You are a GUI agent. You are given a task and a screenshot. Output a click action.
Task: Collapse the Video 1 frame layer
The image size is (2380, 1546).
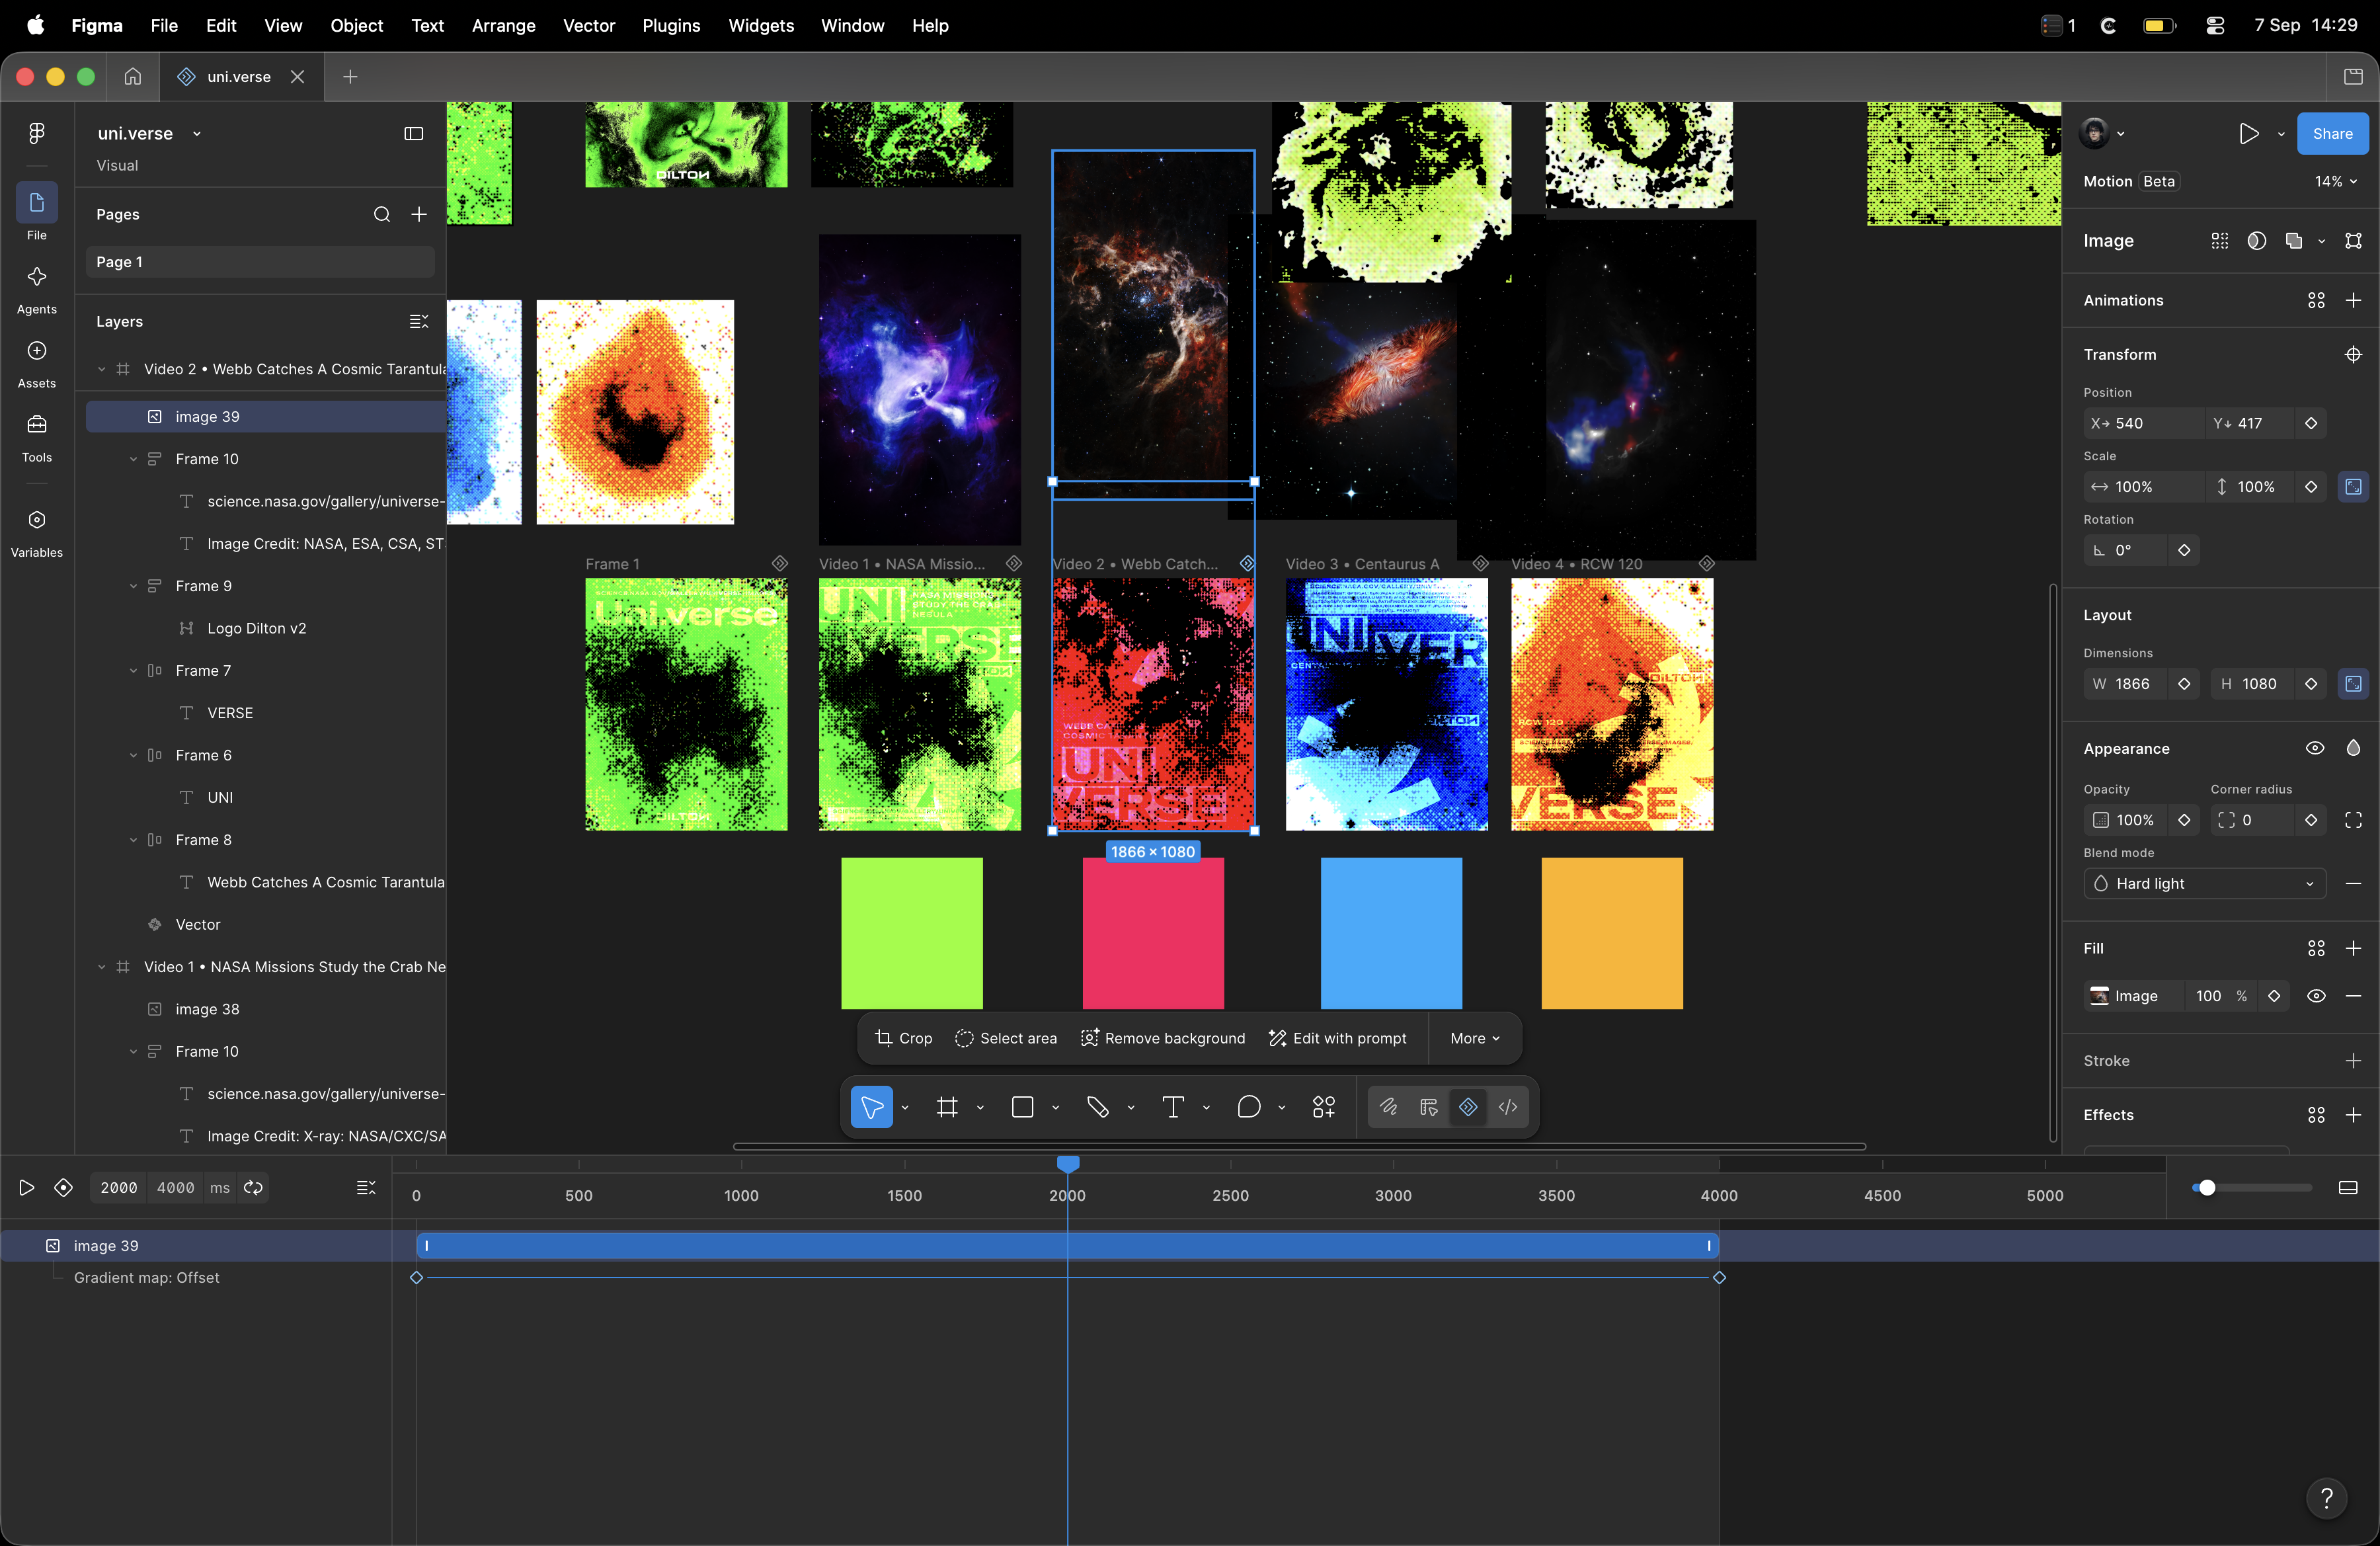[101, 967]
